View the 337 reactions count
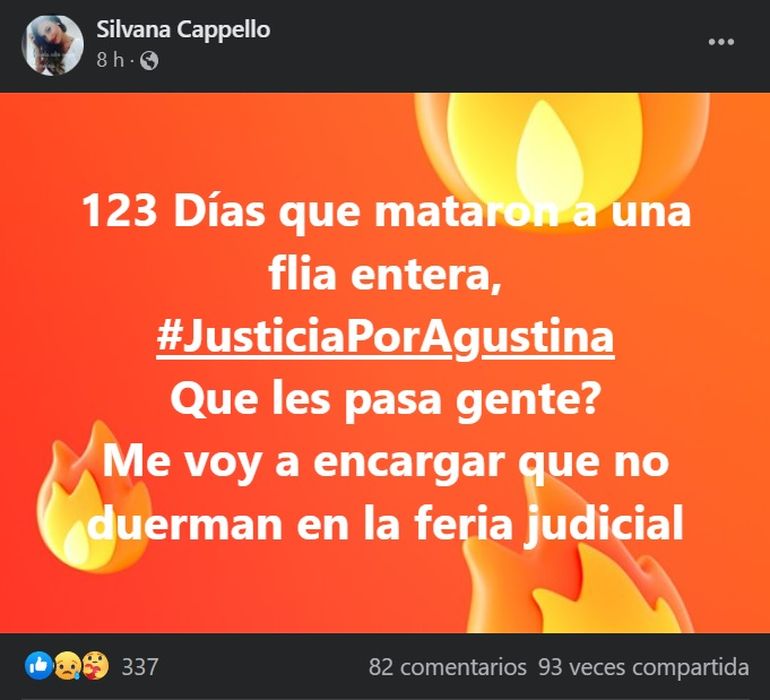This screenshot has width=770, height=700. click(140, 667)
